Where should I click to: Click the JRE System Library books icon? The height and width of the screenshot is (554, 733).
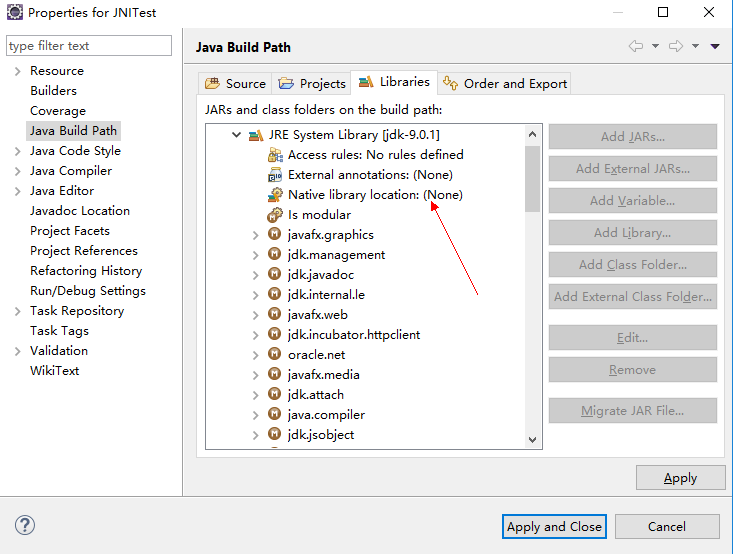[256, 136]
